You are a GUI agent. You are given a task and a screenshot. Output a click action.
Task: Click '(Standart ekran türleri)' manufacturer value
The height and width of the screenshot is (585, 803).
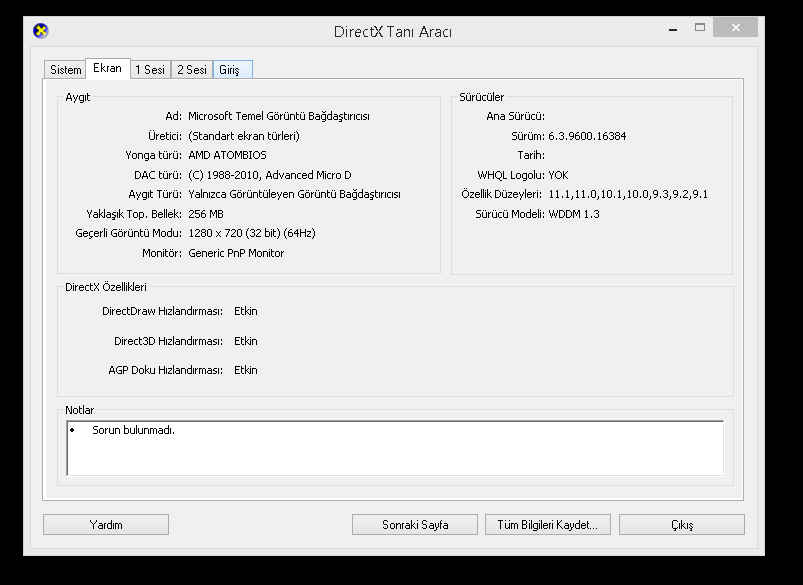pos(244,136)
